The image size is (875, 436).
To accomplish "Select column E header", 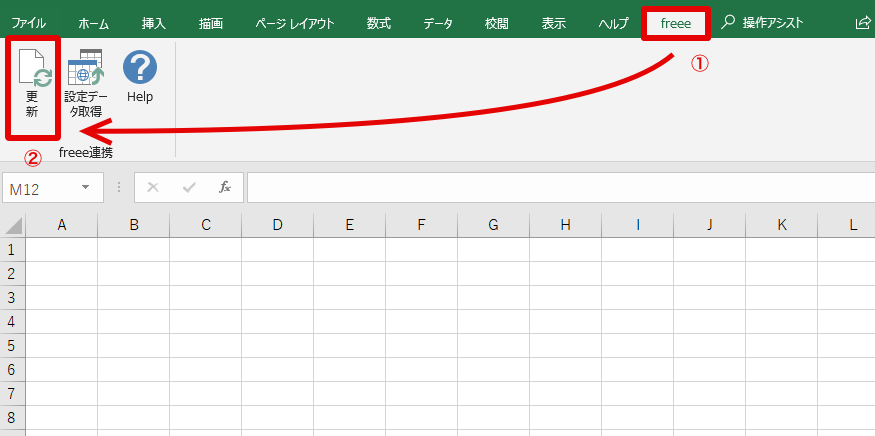I will pos(349,225).
